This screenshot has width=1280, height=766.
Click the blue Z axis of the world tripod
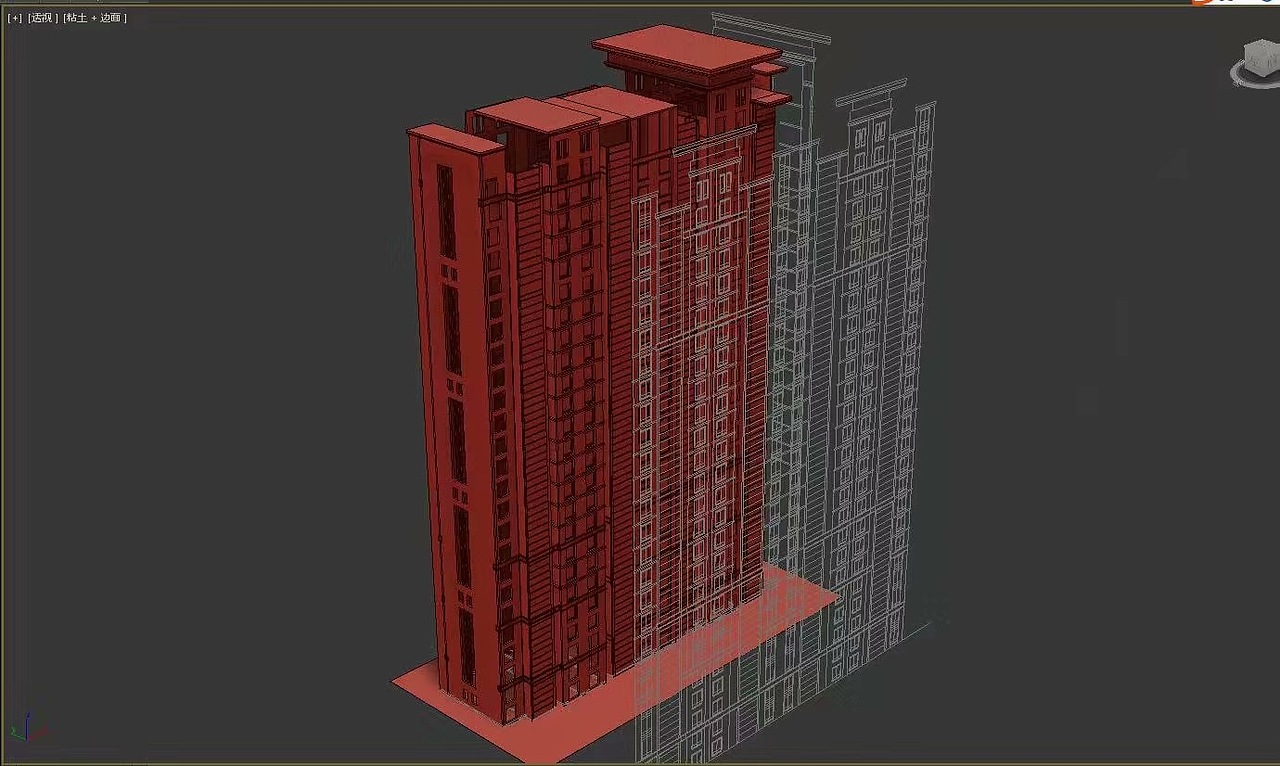click(27, 725)
